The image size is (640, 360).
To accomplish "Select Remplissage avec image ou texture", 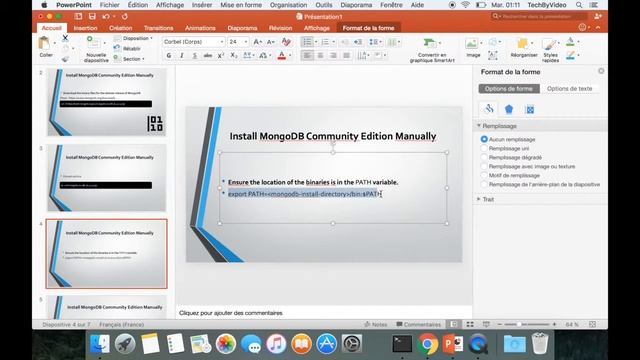I will (x=484, y=166).
